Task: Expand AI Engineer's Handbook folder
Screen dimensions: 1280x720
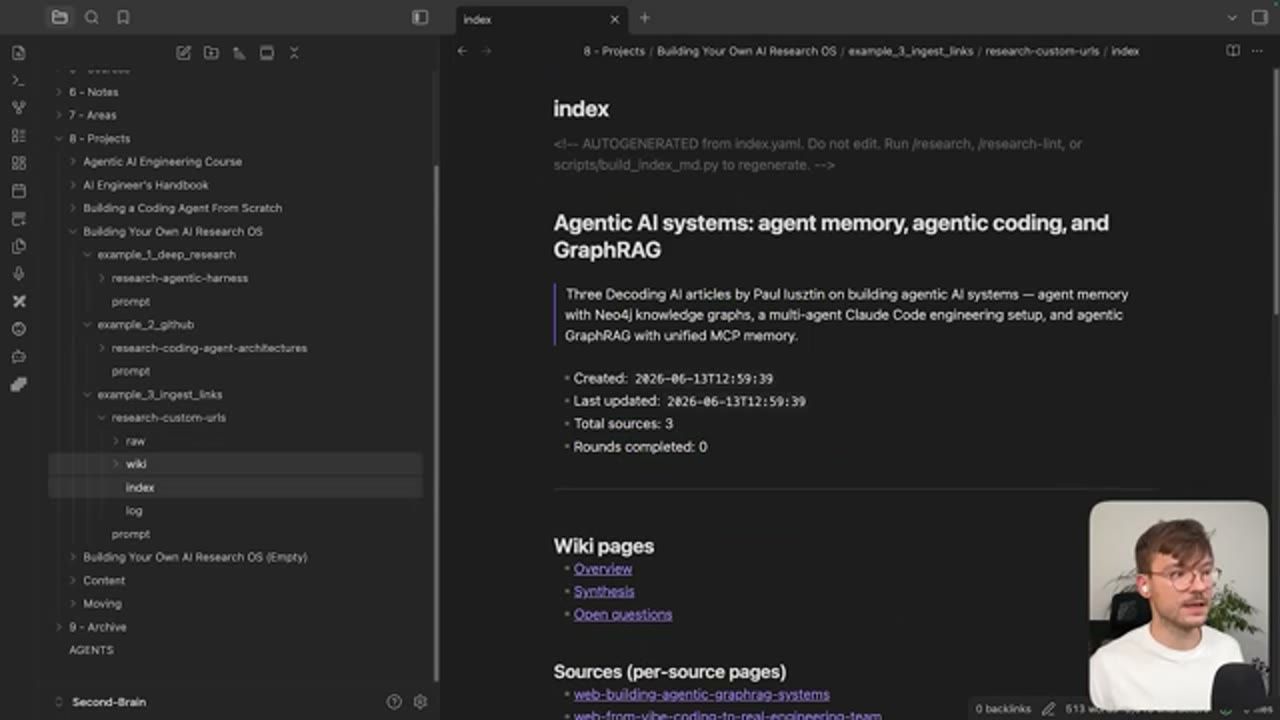Action: 146,185
